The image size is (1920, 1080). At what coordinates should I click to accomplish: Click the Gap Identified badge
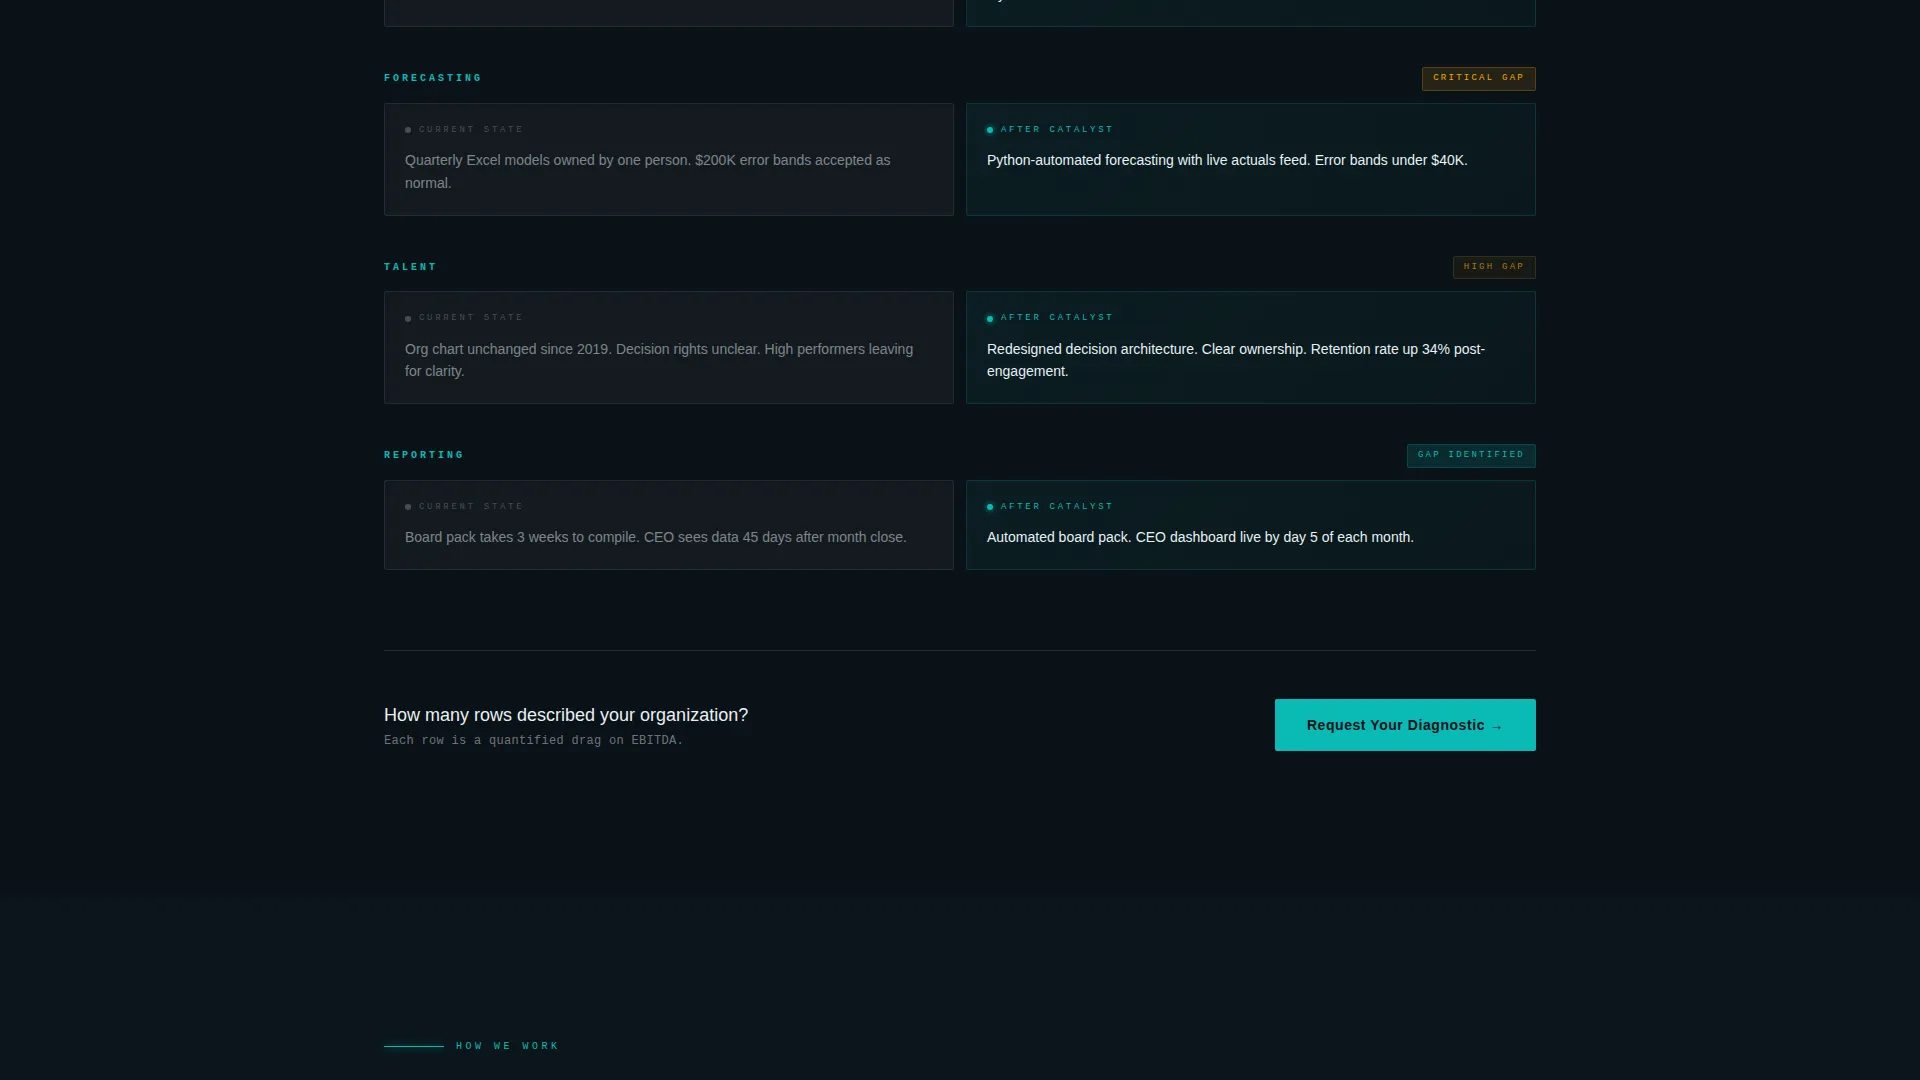(1471, 455)
